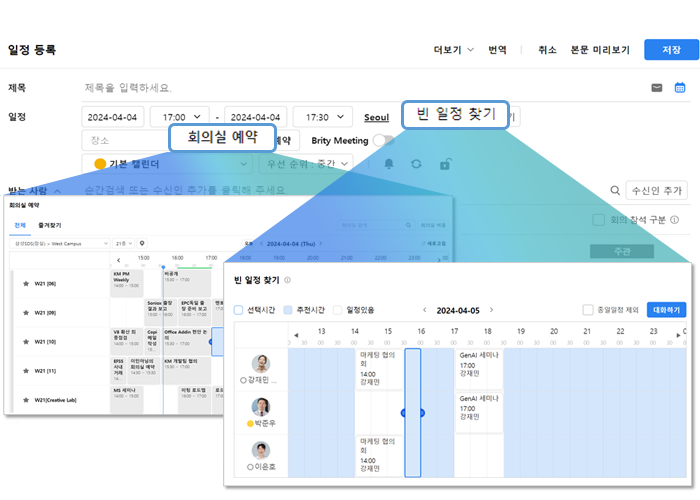This screenshot has width=700, height=500.
Task: Toggle the Brity Meeting switch
Action: coord(383,140)
